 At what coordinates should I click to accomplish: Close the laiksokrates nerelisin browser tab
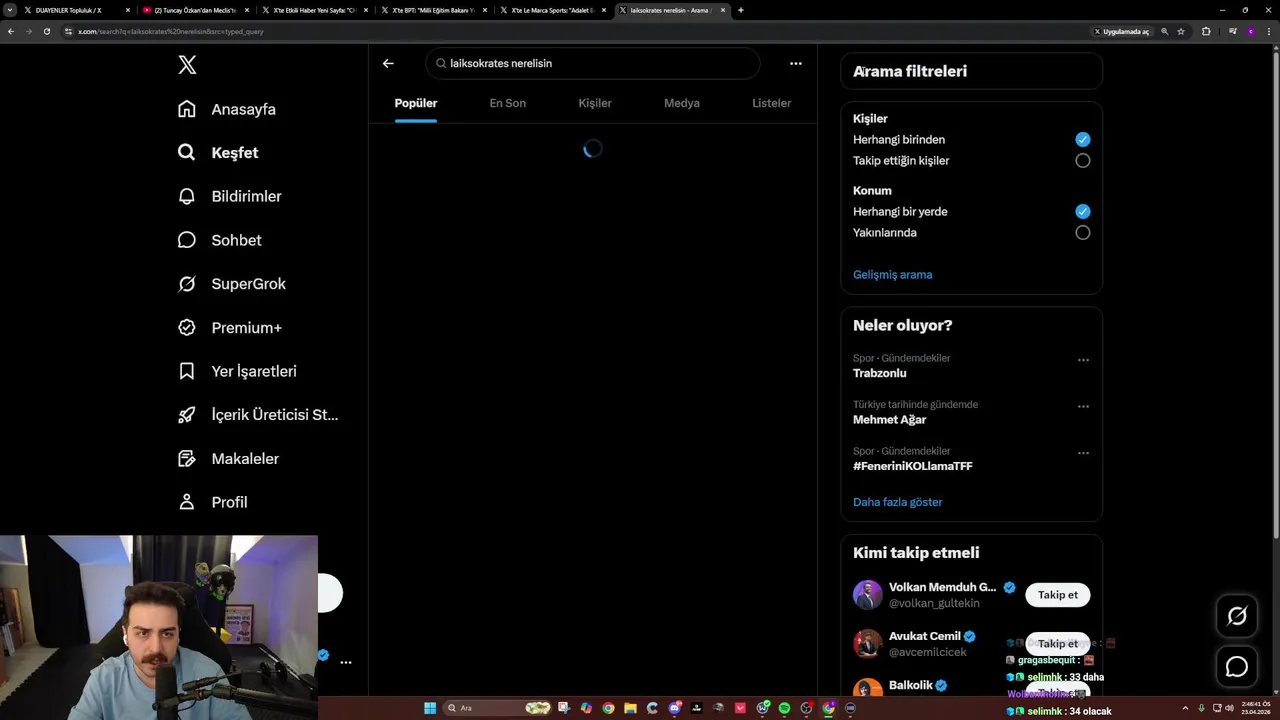coord(723,10)
